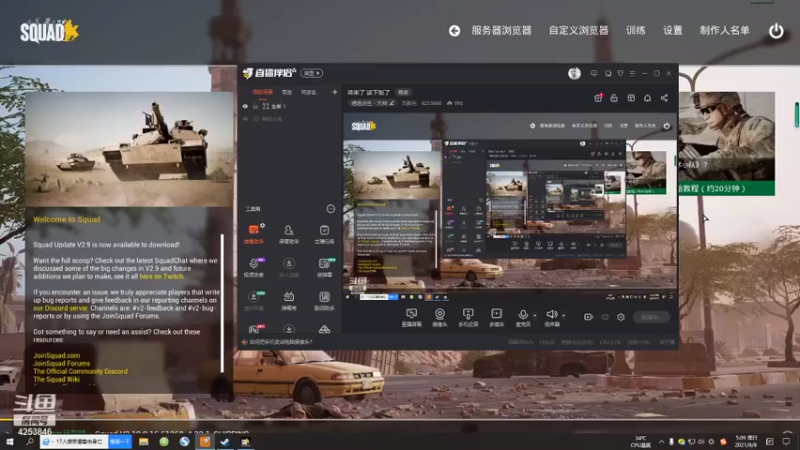Click the record video camera icon
Image resolution: width=800 pixels, height=450 pixels.
point(588,317)
